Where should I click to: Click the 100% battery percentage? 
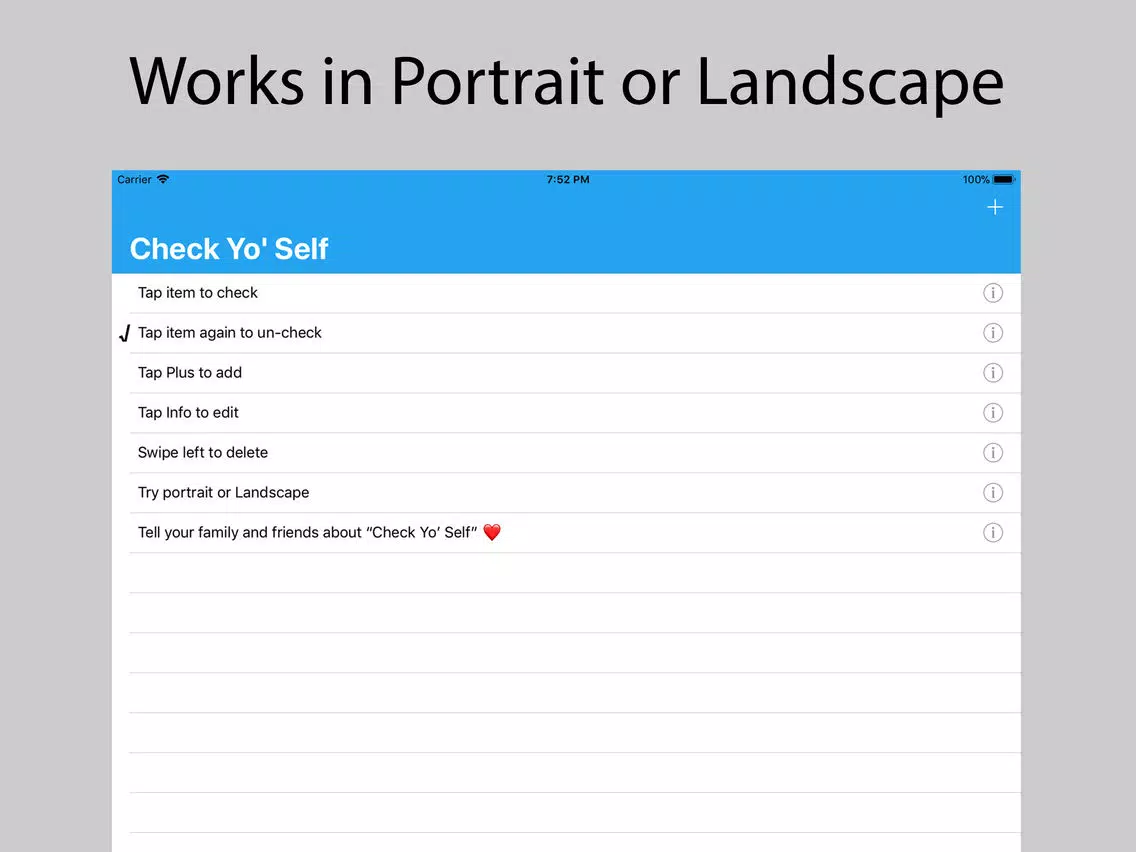point(976,179)
